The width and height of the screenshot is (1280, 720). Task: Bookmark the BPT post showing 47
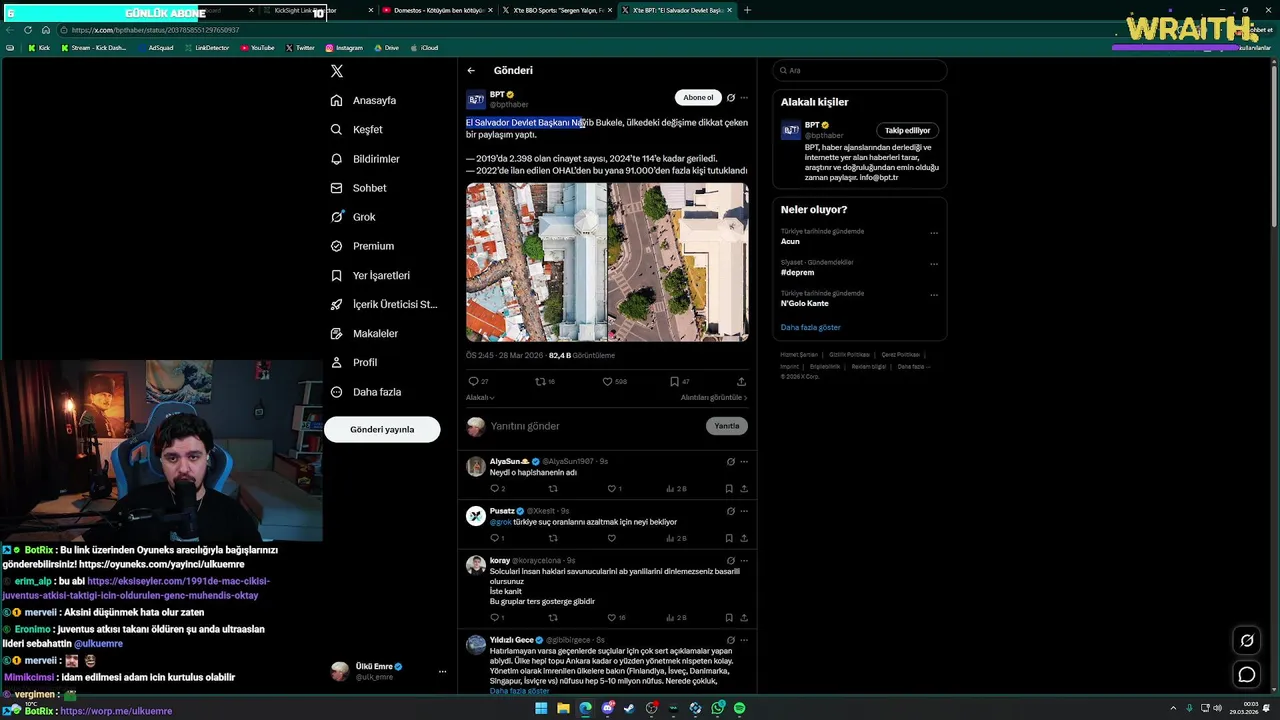point(680,381)
